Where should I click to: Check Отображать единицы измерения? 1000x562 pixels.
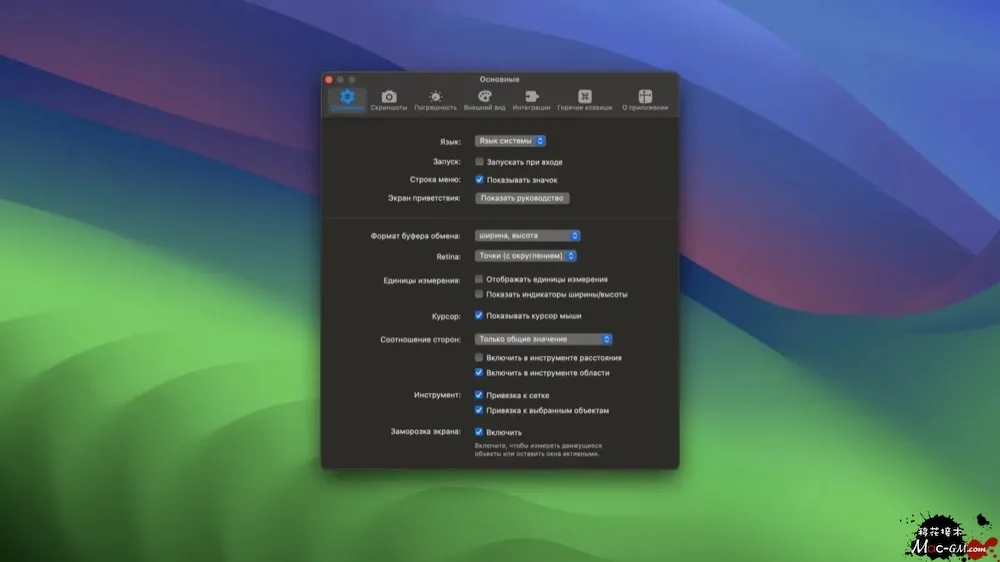(x=478, y=279)
